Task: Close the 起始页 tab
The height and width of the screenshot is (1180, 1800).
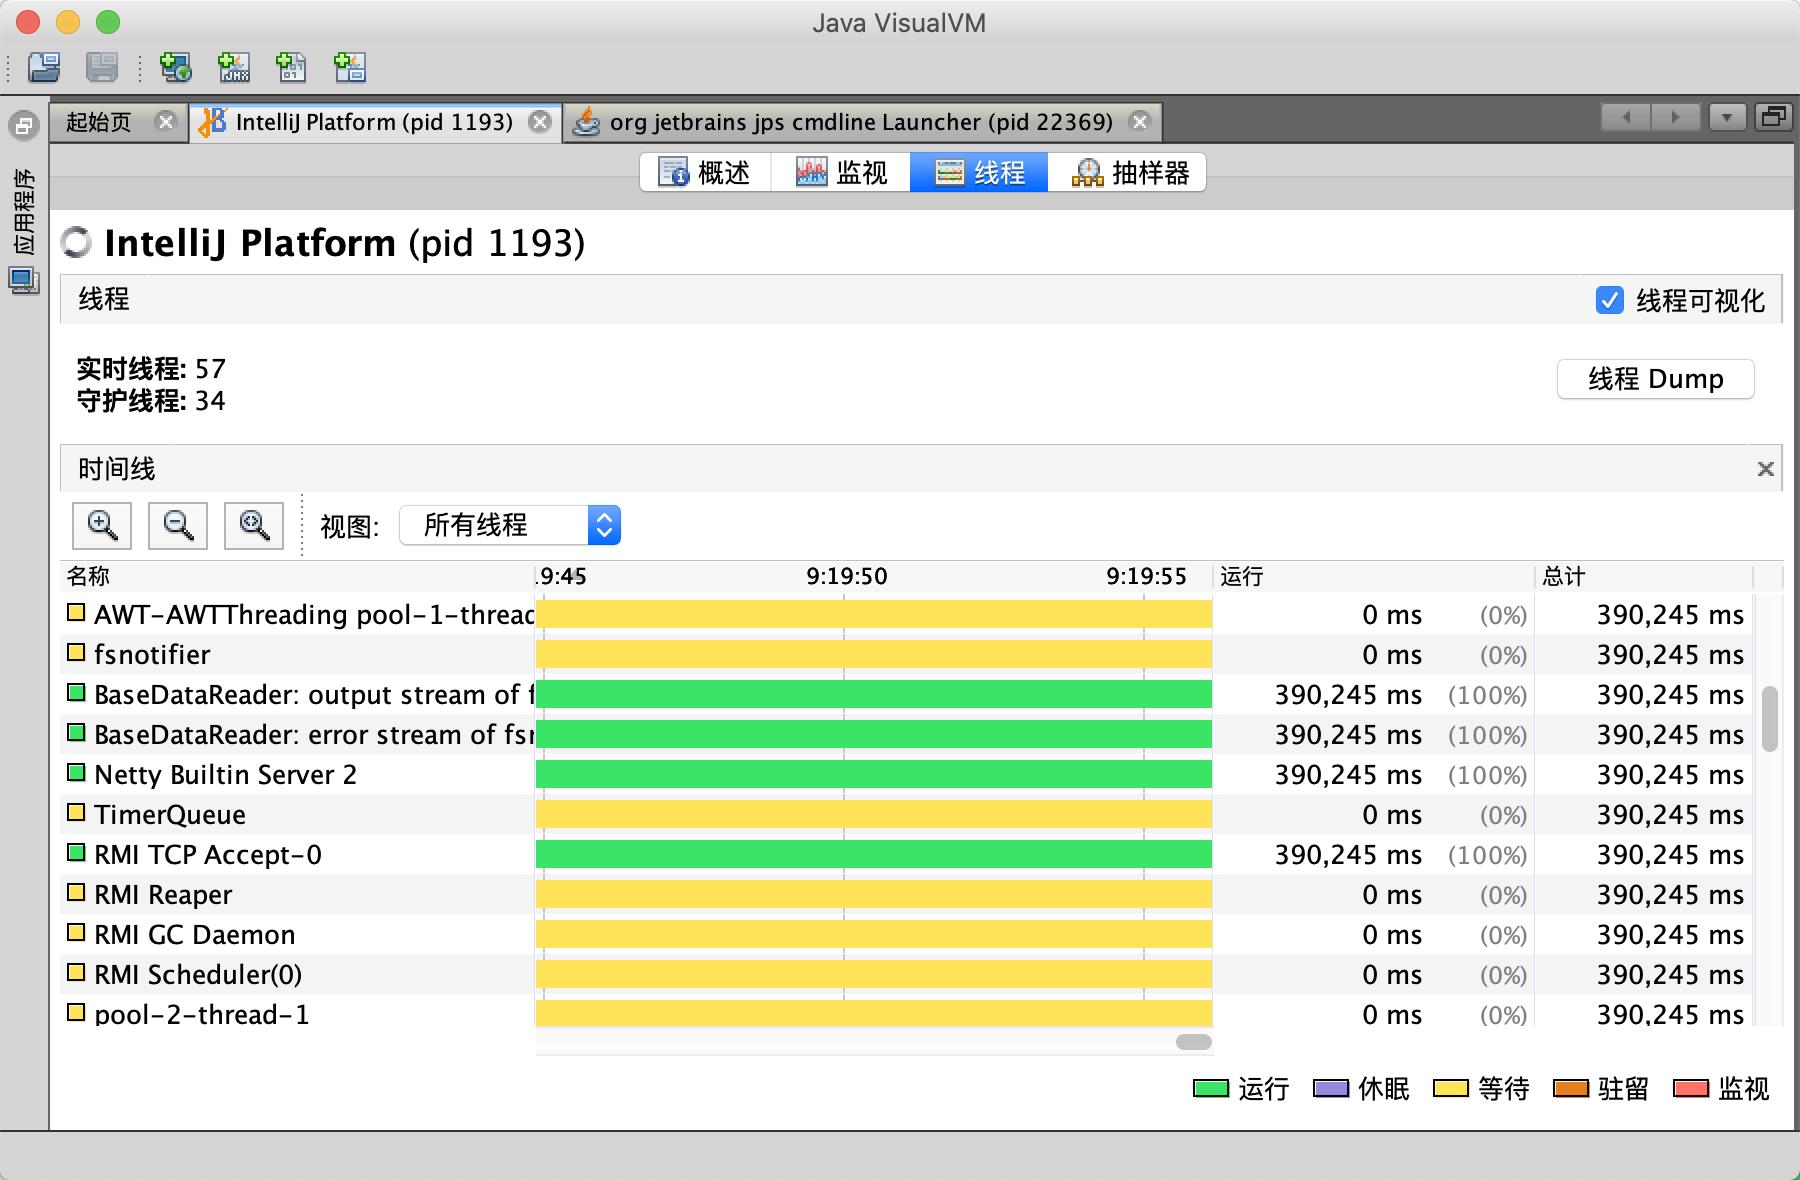Action: pyautogui.click(x=166, y=122)
